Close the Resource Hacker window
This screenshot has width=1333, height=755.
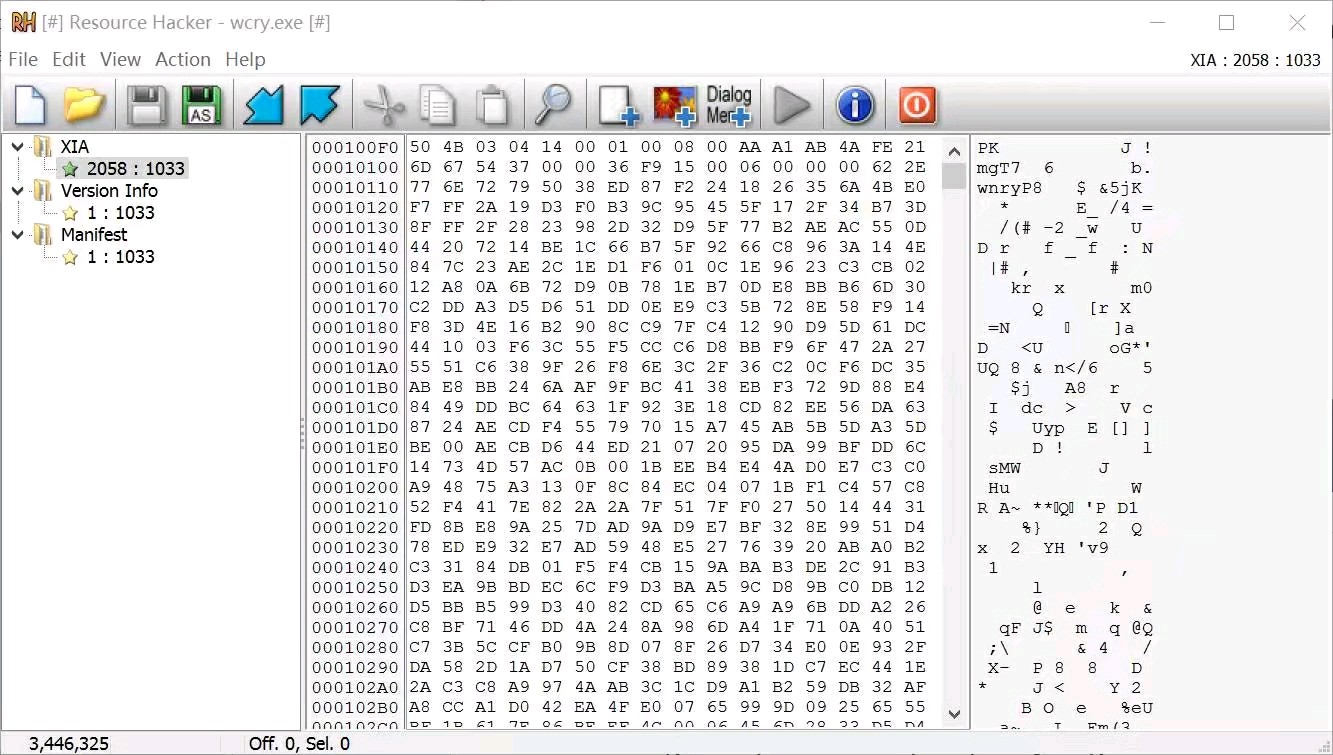coord(1297,23)
